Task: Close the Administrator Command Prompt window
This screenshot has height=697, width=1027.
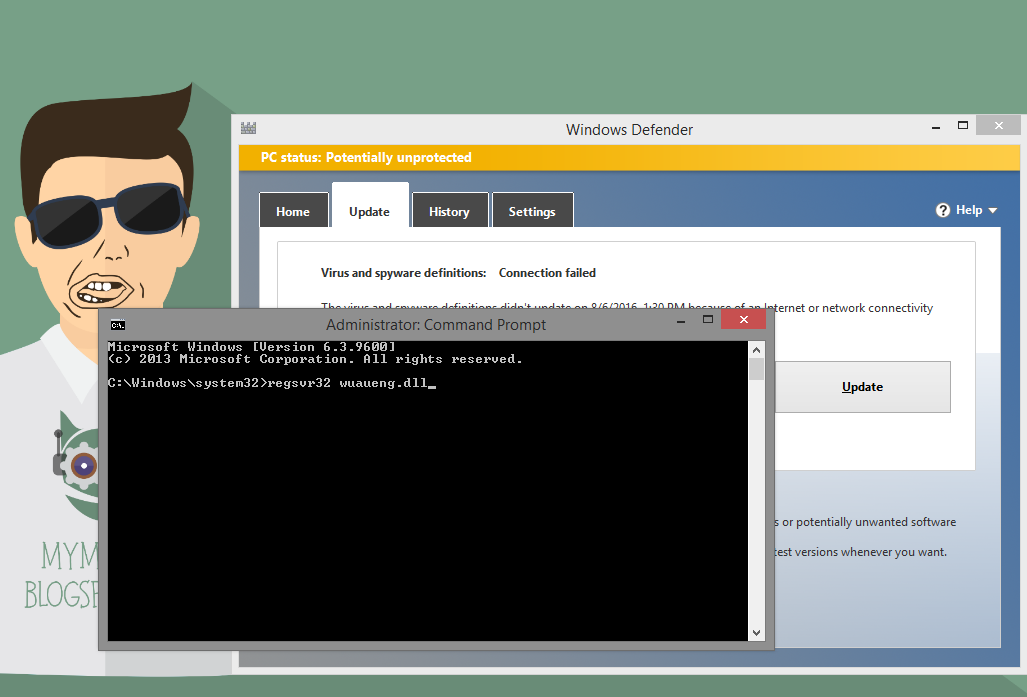Action: (743, 319)
